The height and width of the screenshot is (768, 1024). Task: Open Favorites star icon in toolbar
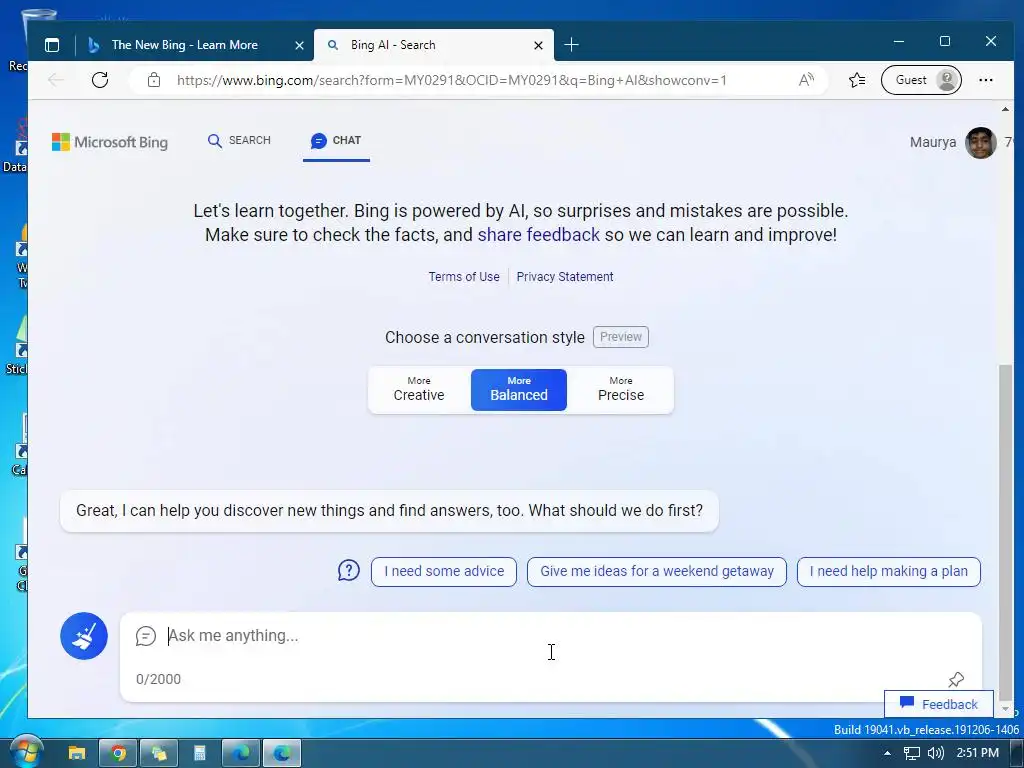[857, 80]
